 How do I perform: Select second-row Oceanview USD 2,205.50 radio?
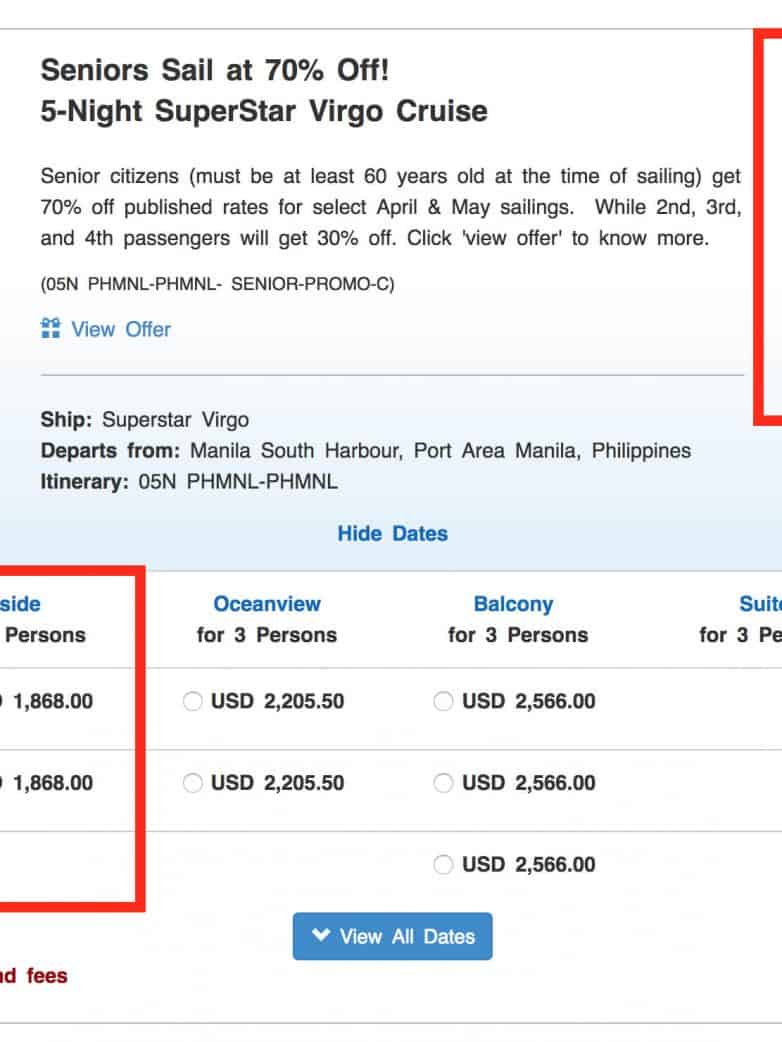tap(193, 783)
